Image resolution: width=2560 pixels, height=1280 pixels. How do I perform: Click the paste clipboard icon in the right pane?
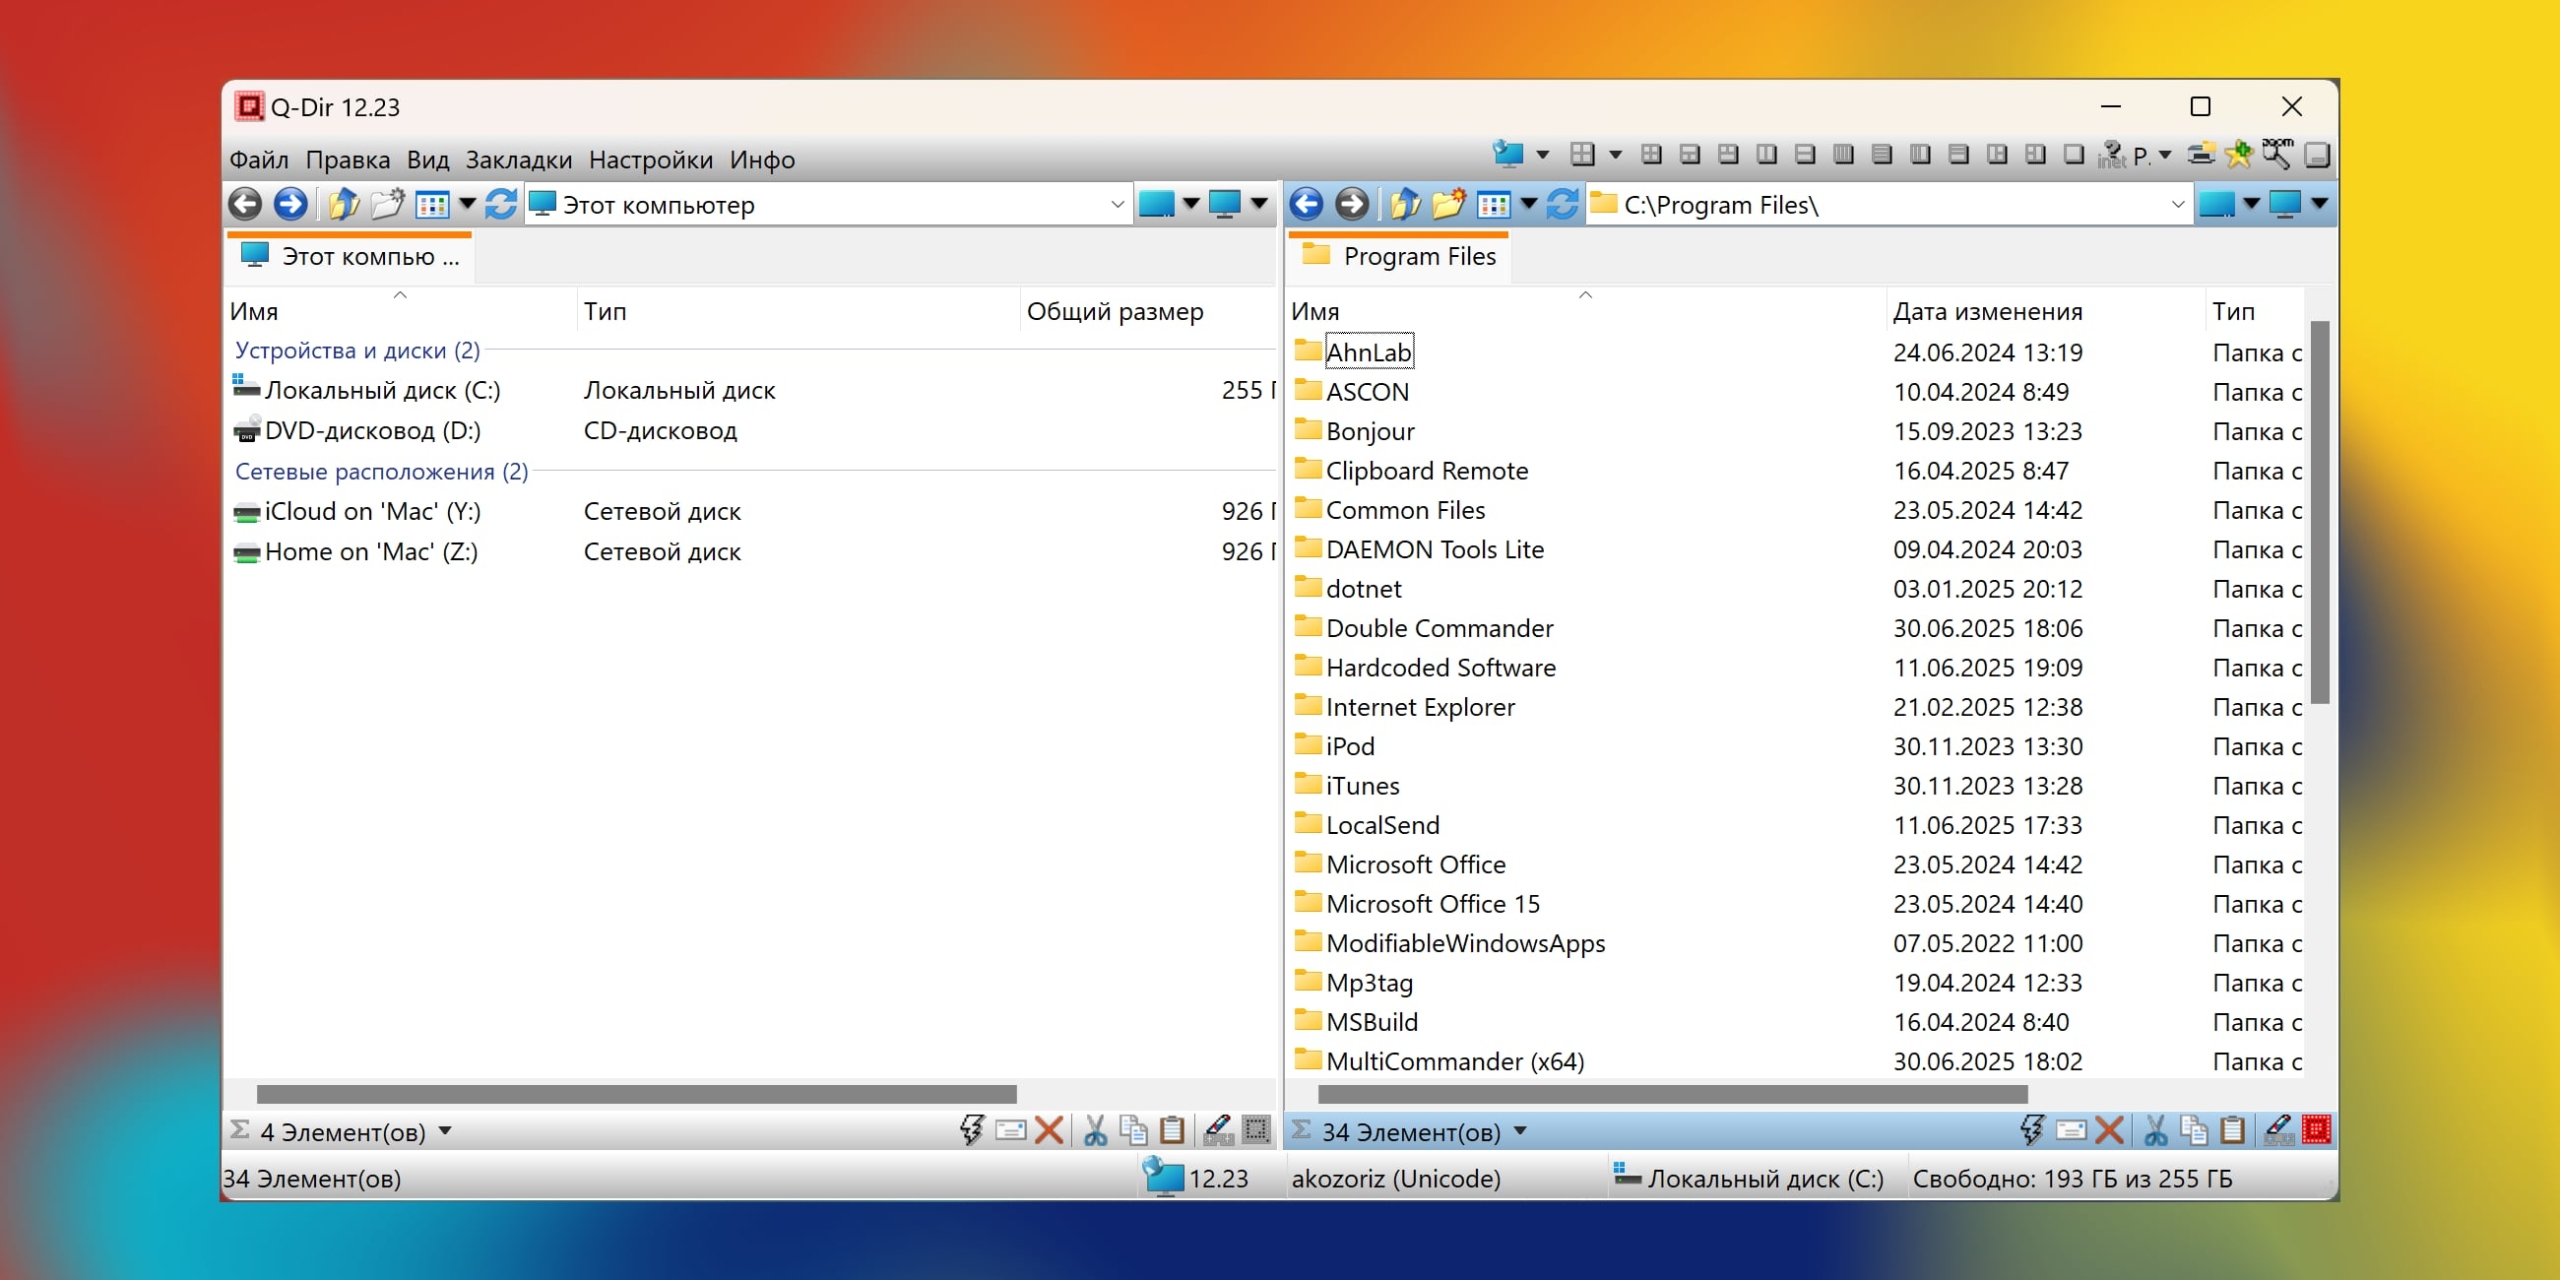2233,1131
